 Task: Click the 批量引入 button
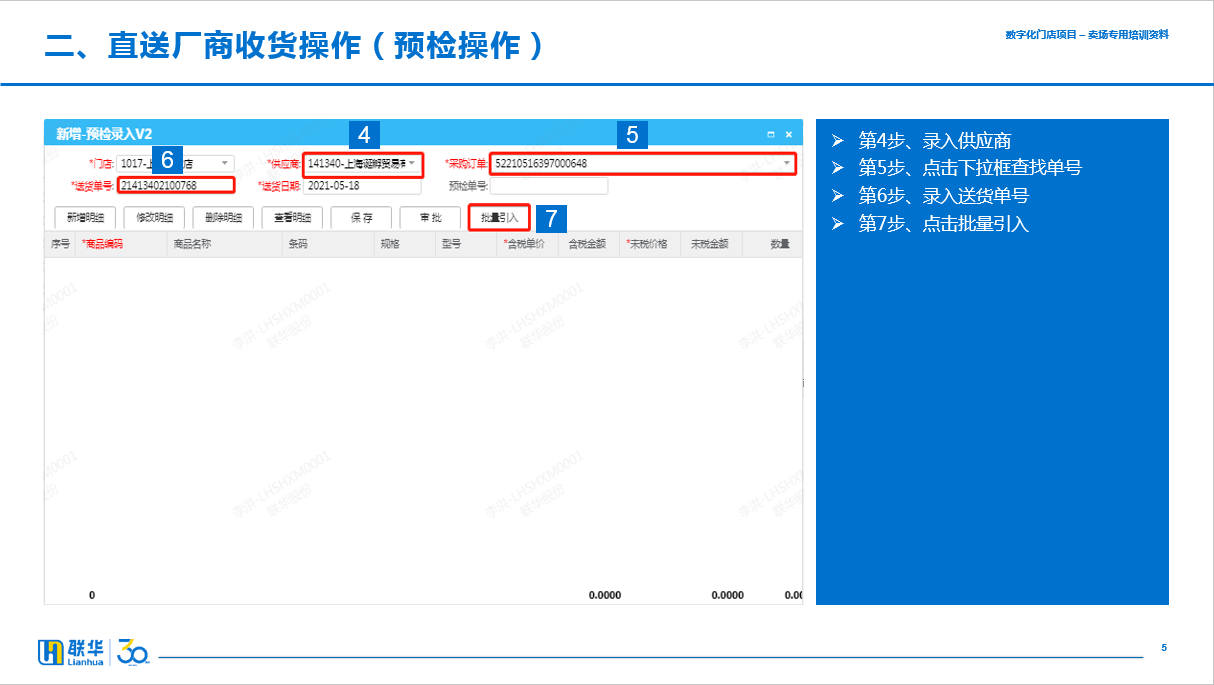pos(499,217)
